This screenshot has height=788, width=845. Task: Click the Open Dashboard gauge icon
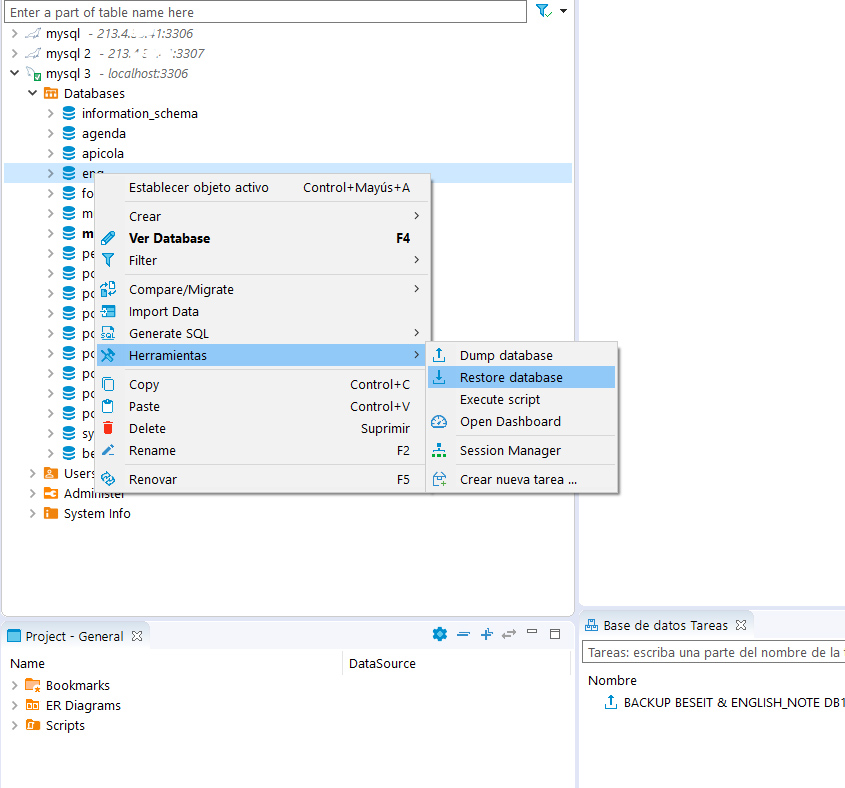pyautogui.click(x=439, y=422)
